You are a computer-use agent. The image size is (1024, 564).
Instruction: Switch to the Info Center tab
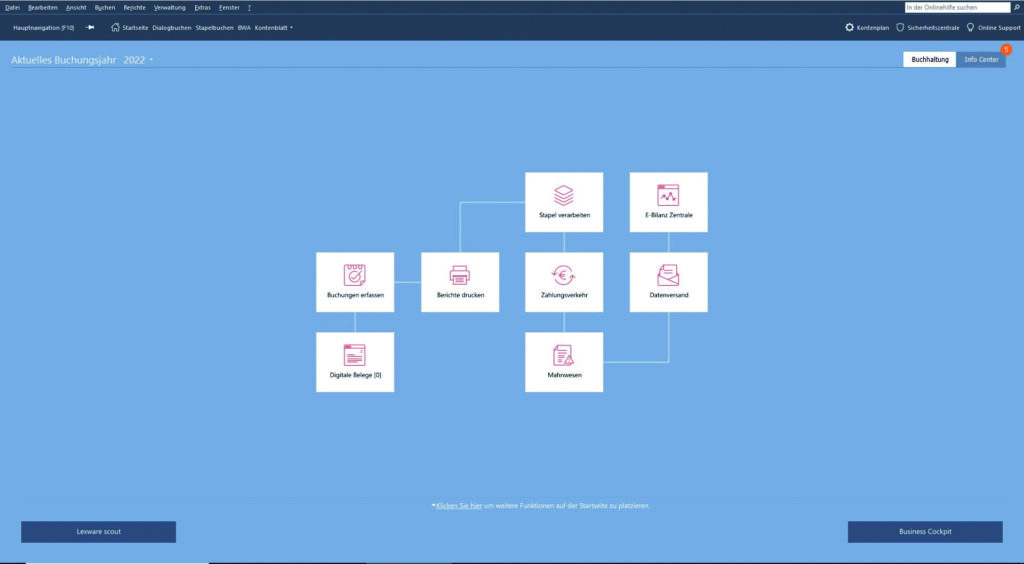point(981,60)
